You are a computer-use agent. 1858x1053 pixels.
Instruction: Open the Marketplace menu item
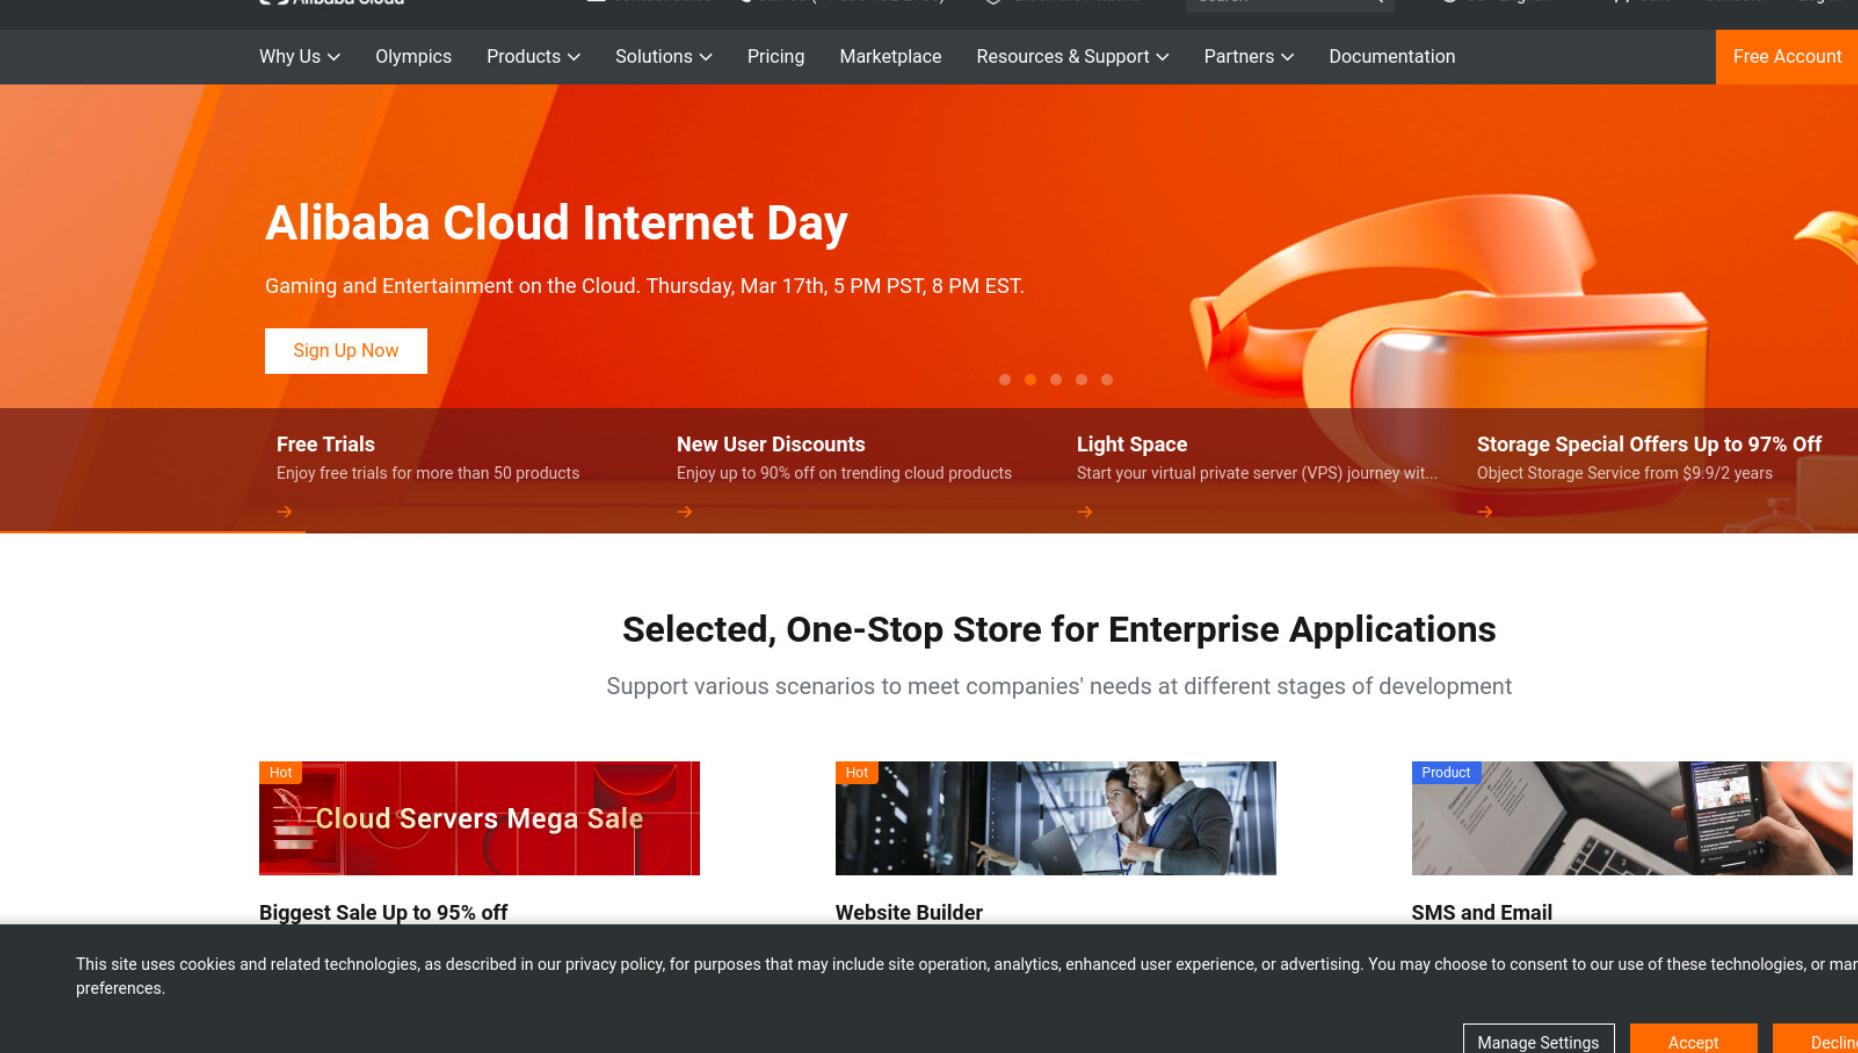890,57
